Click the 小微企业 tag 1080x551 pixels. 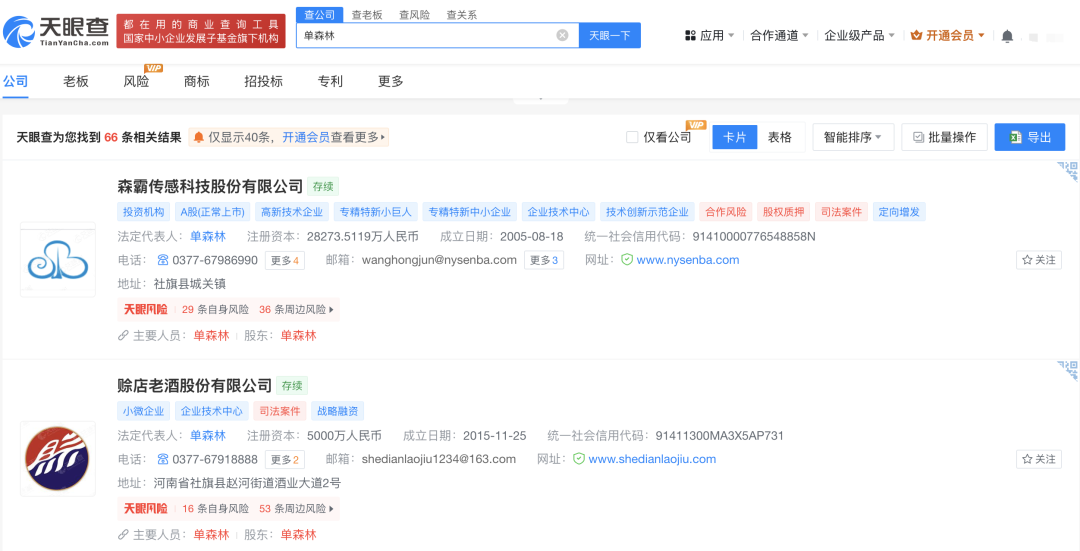coord(143,410)
